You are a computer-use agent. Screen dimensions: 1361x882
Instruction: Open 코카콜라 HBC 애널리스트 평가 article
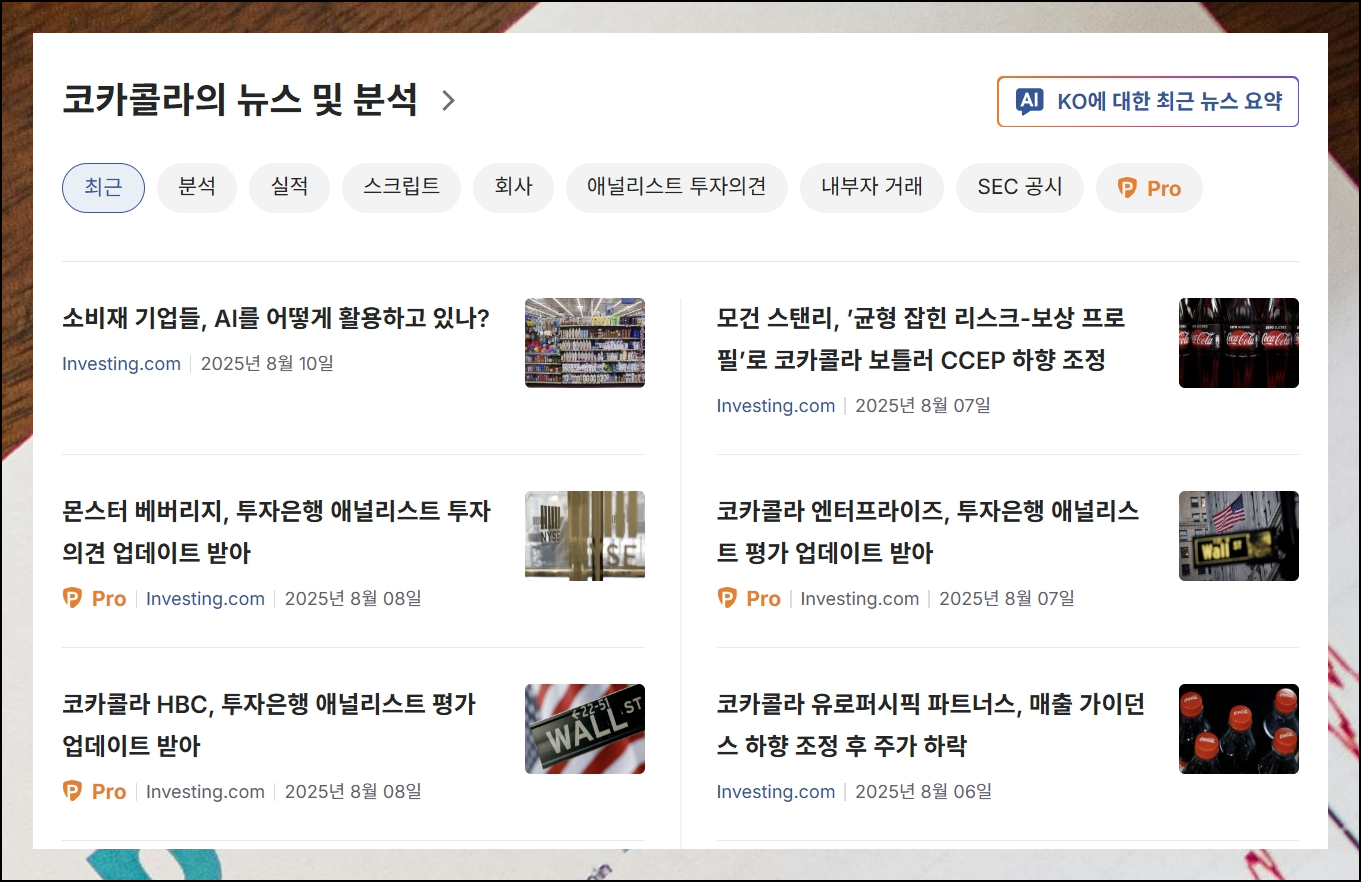click(x=269, y=725)
